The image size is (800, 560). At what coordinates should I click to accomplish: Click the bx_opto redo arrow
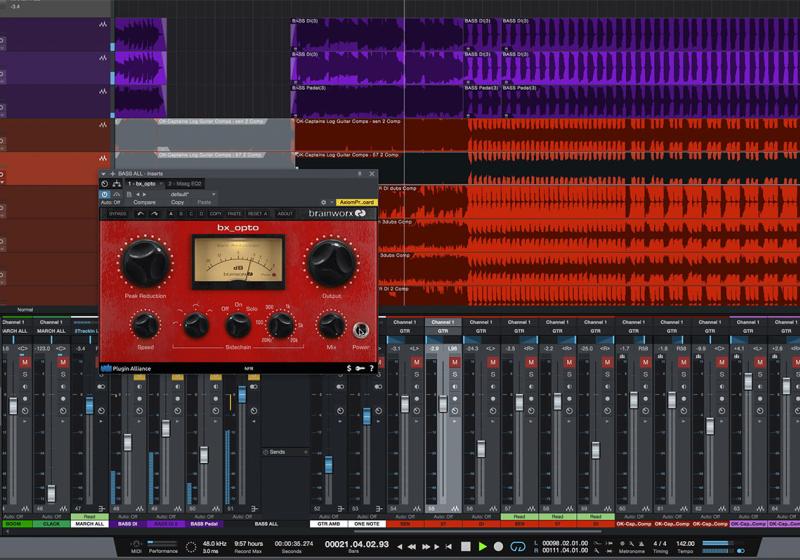coord(154,214)
